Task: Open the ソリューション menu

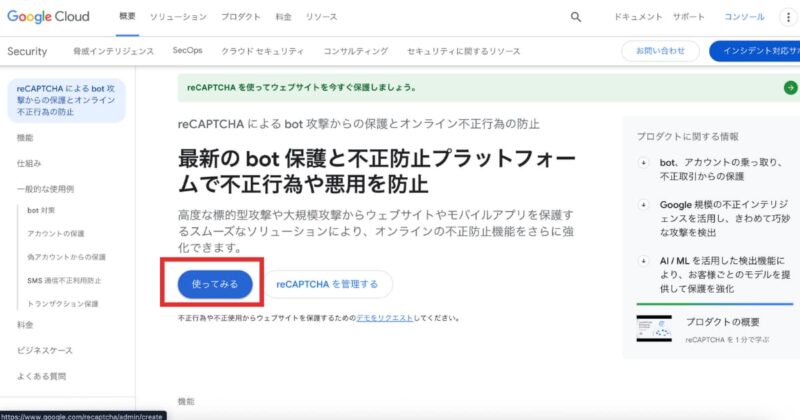Action: tap(178, 17)
